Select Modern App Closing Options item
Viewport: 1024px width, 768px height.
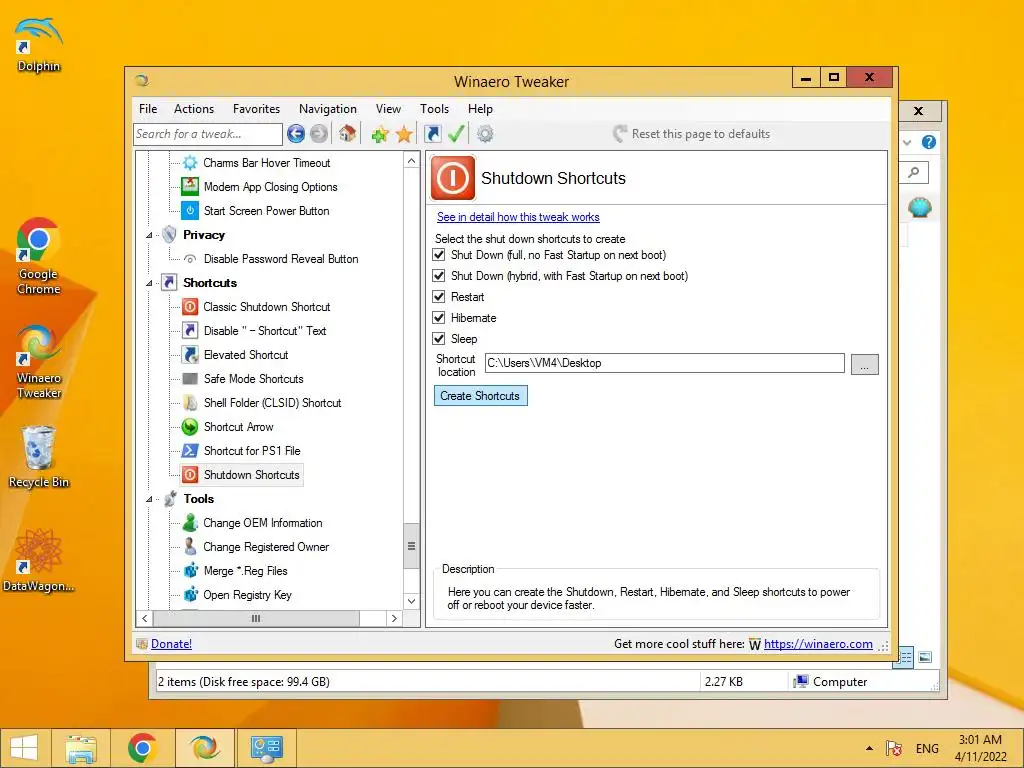(x=270, y=187)
